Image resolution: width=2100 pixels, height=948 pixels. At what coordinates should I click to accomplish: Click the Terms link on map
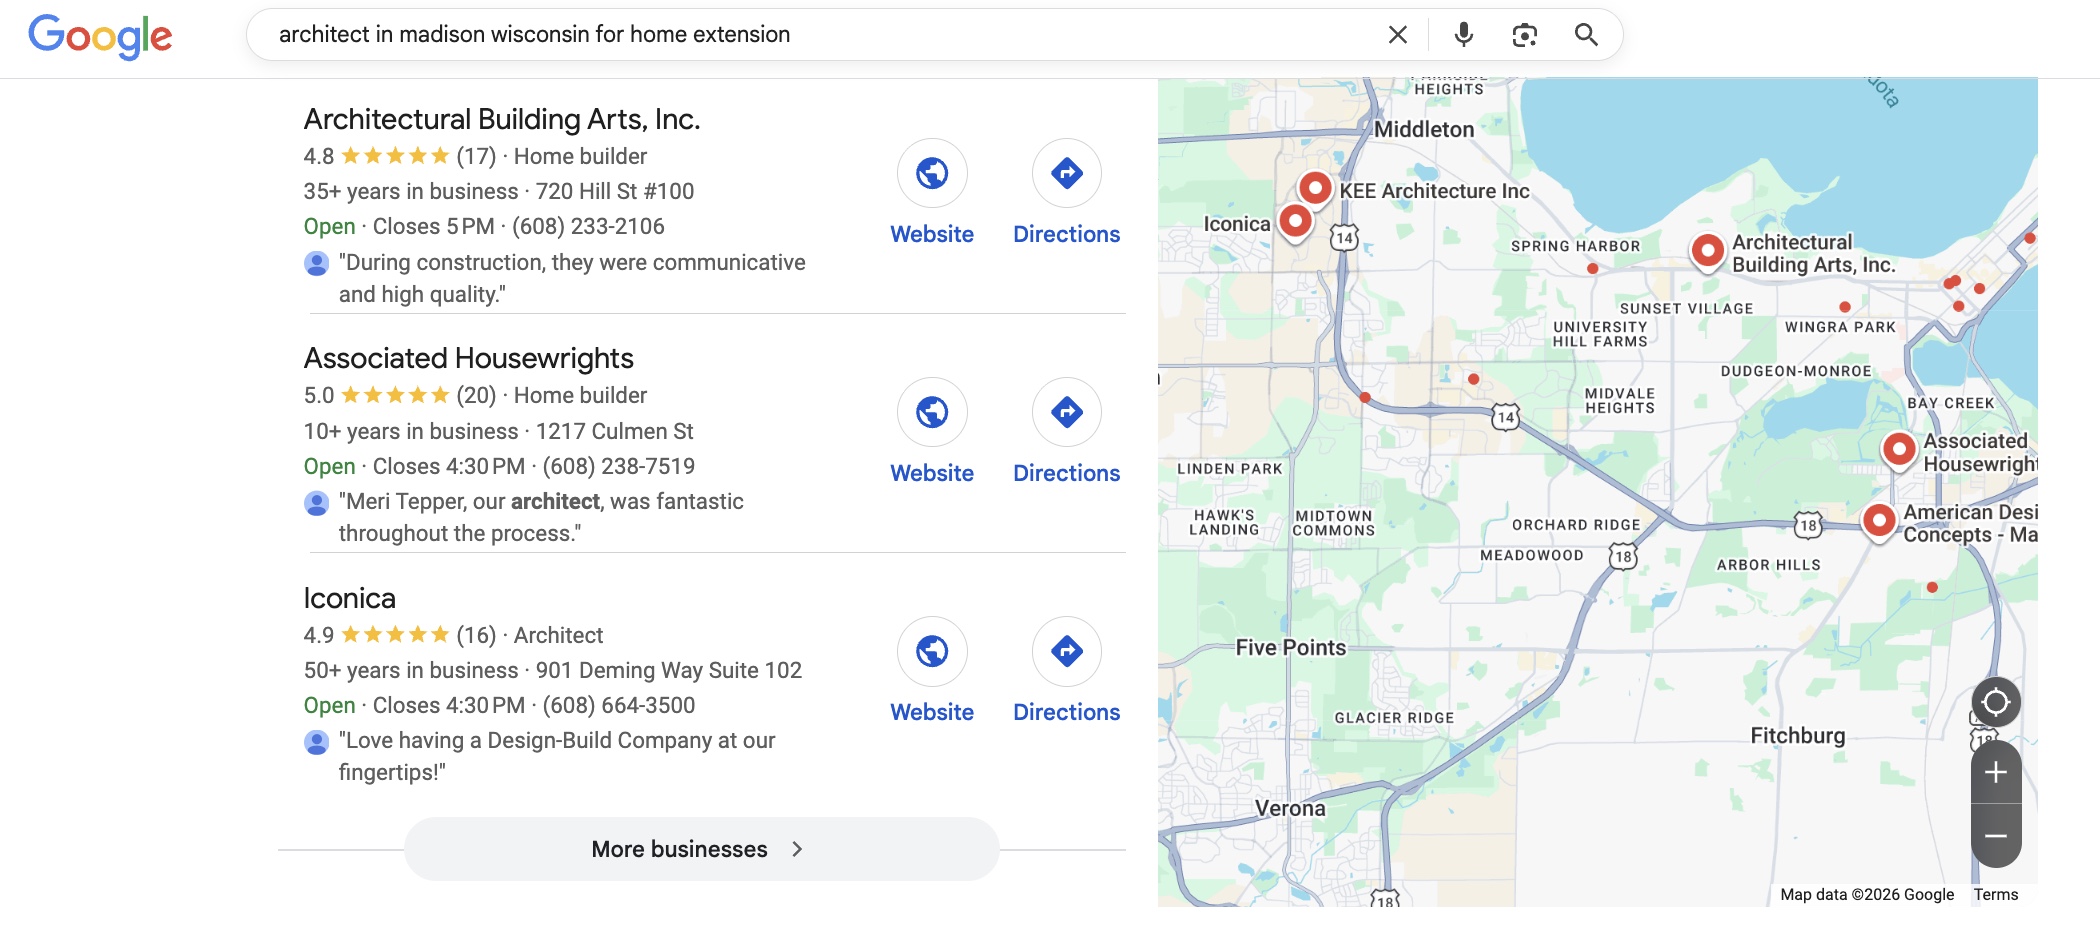(x=1995, y=895)
